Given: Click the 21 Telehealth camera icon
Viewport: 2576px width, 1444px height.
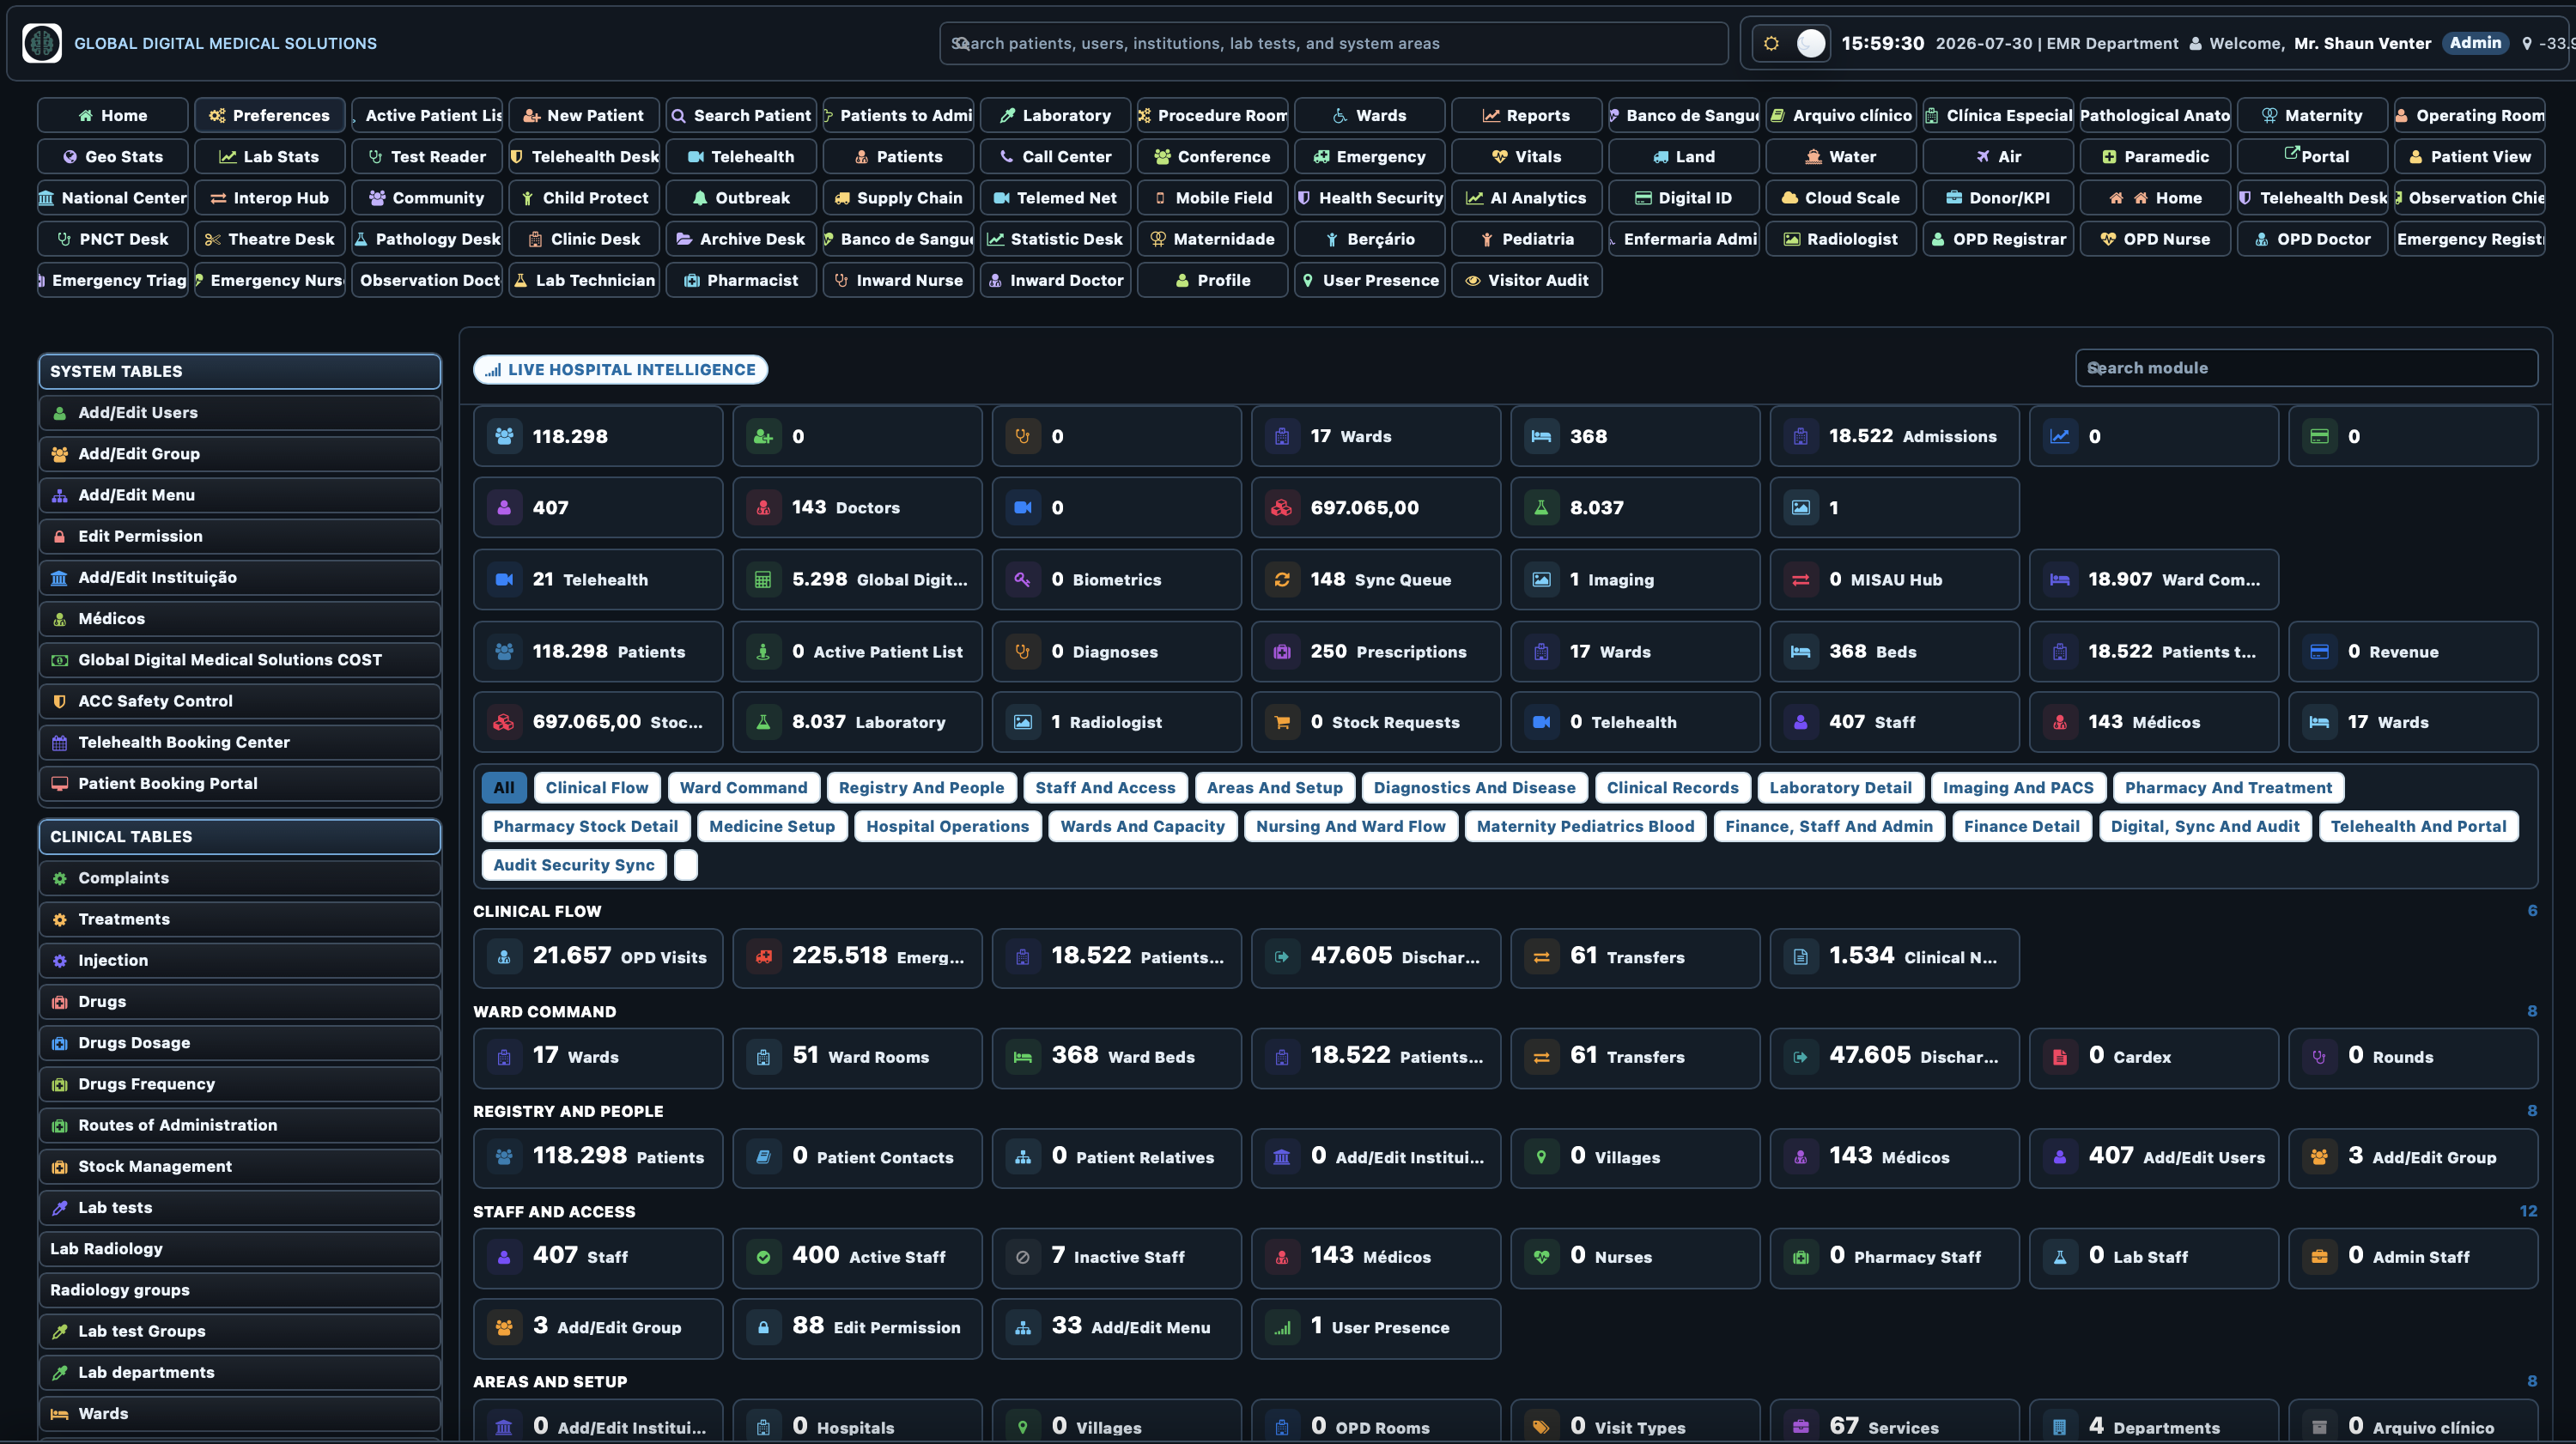Looking at the screenshot, I should pos(505,579).
